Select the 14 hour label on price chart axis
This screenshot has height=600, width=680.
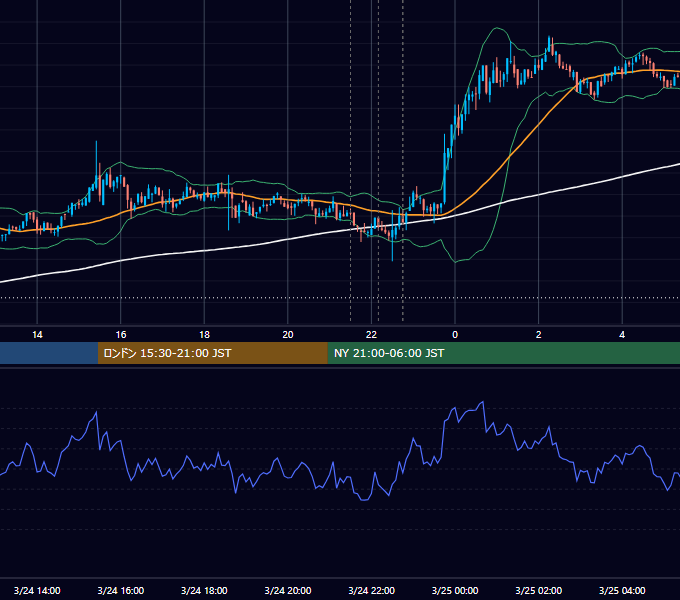tap(37, 335)
